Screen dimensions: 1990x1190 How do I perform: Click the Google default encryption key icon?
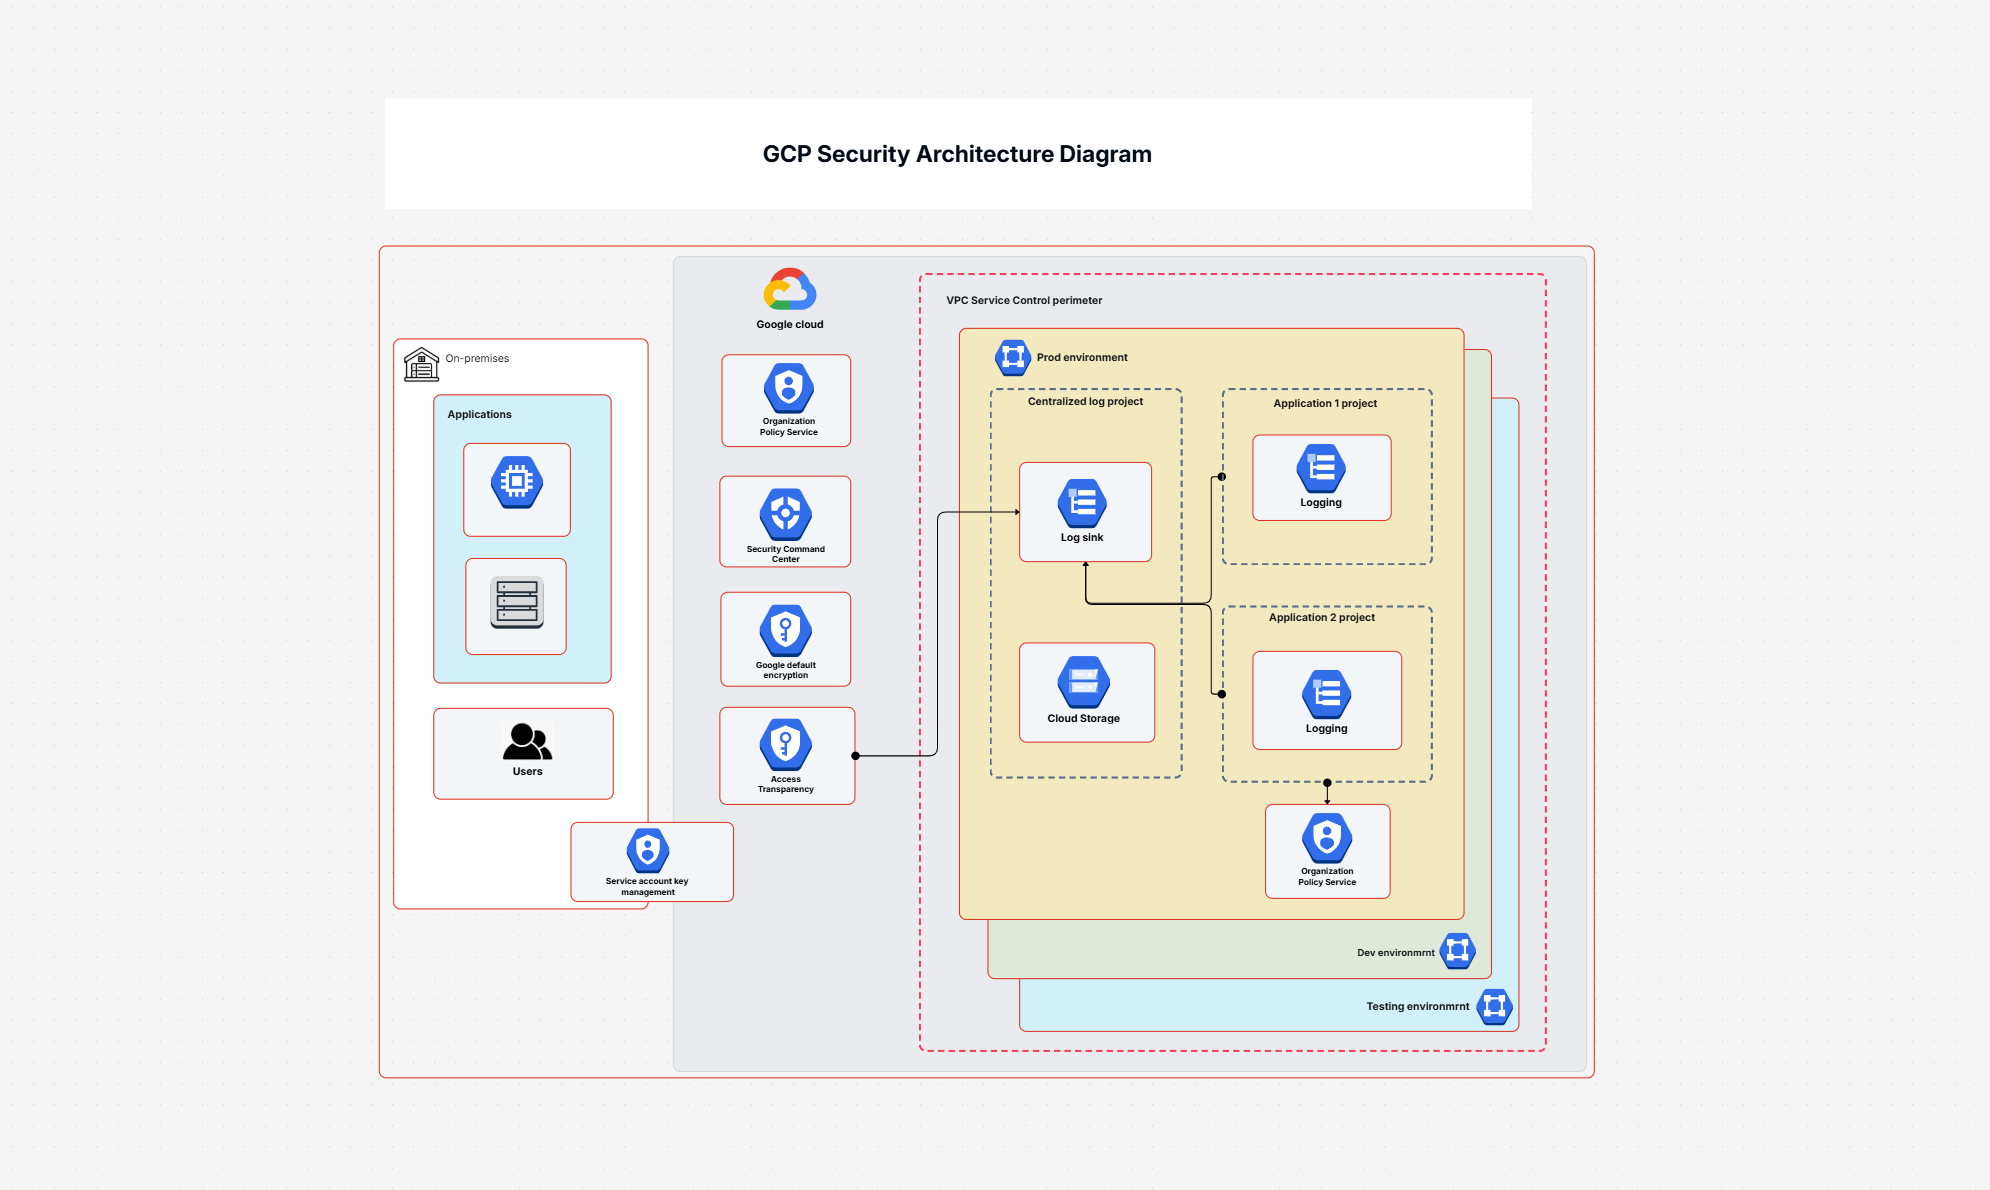[x=786, y=630]
